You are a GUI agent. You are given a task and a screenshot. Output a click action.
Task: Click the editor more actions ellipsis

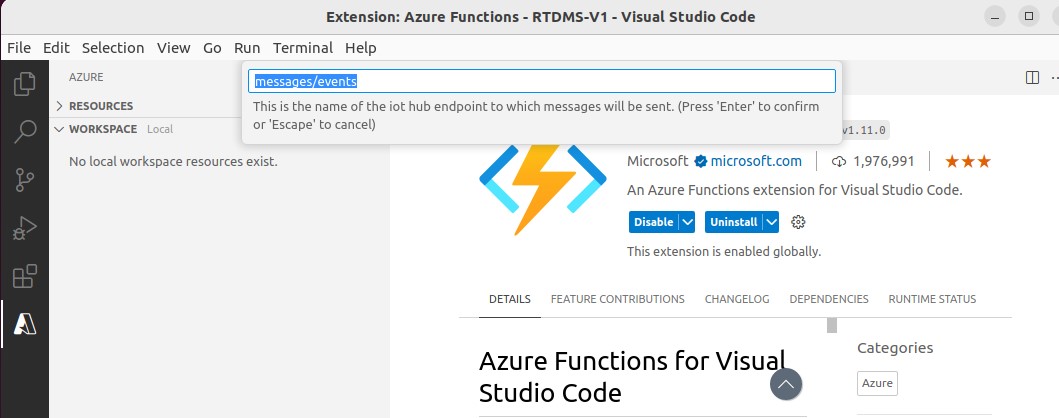pos(1054,78)
